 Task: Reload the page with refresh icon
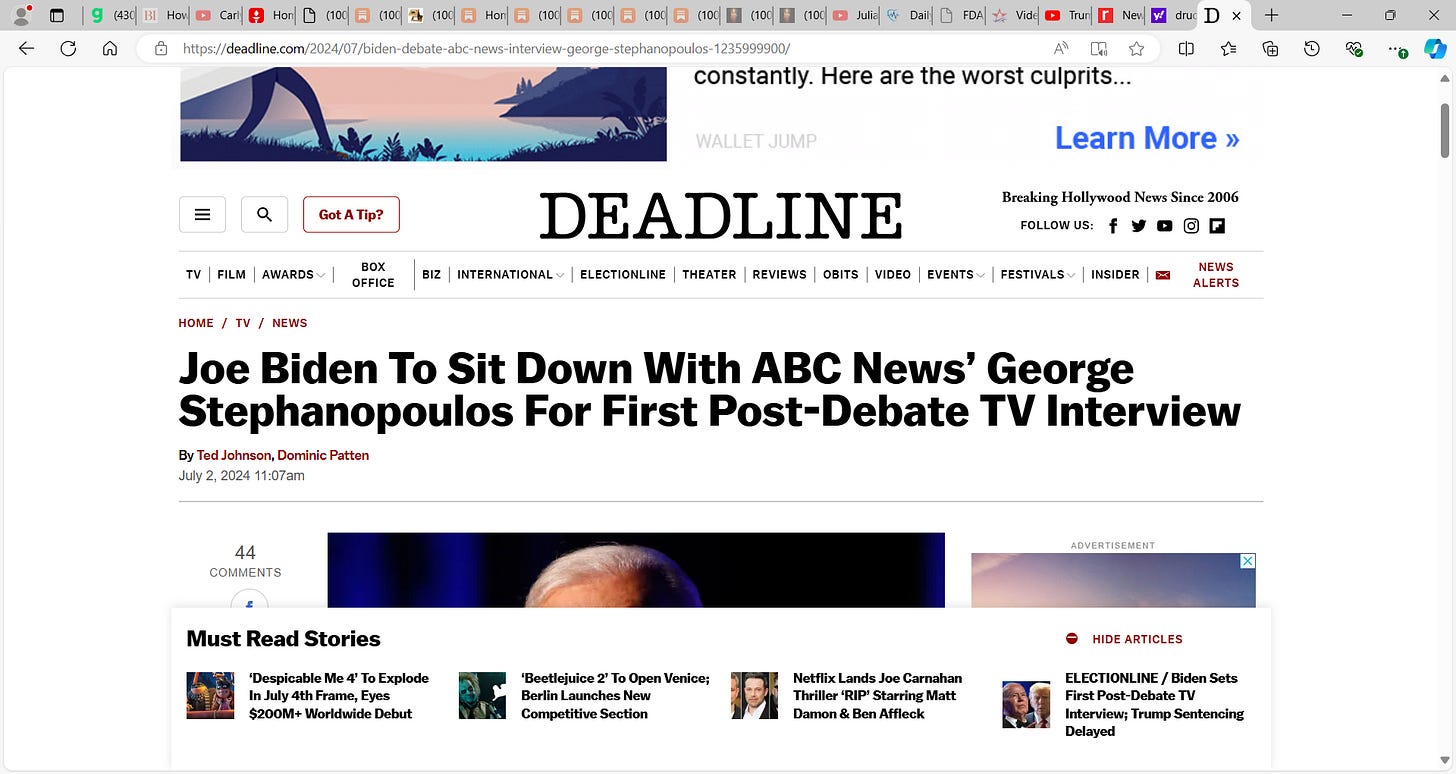click(x=68, y=48)
